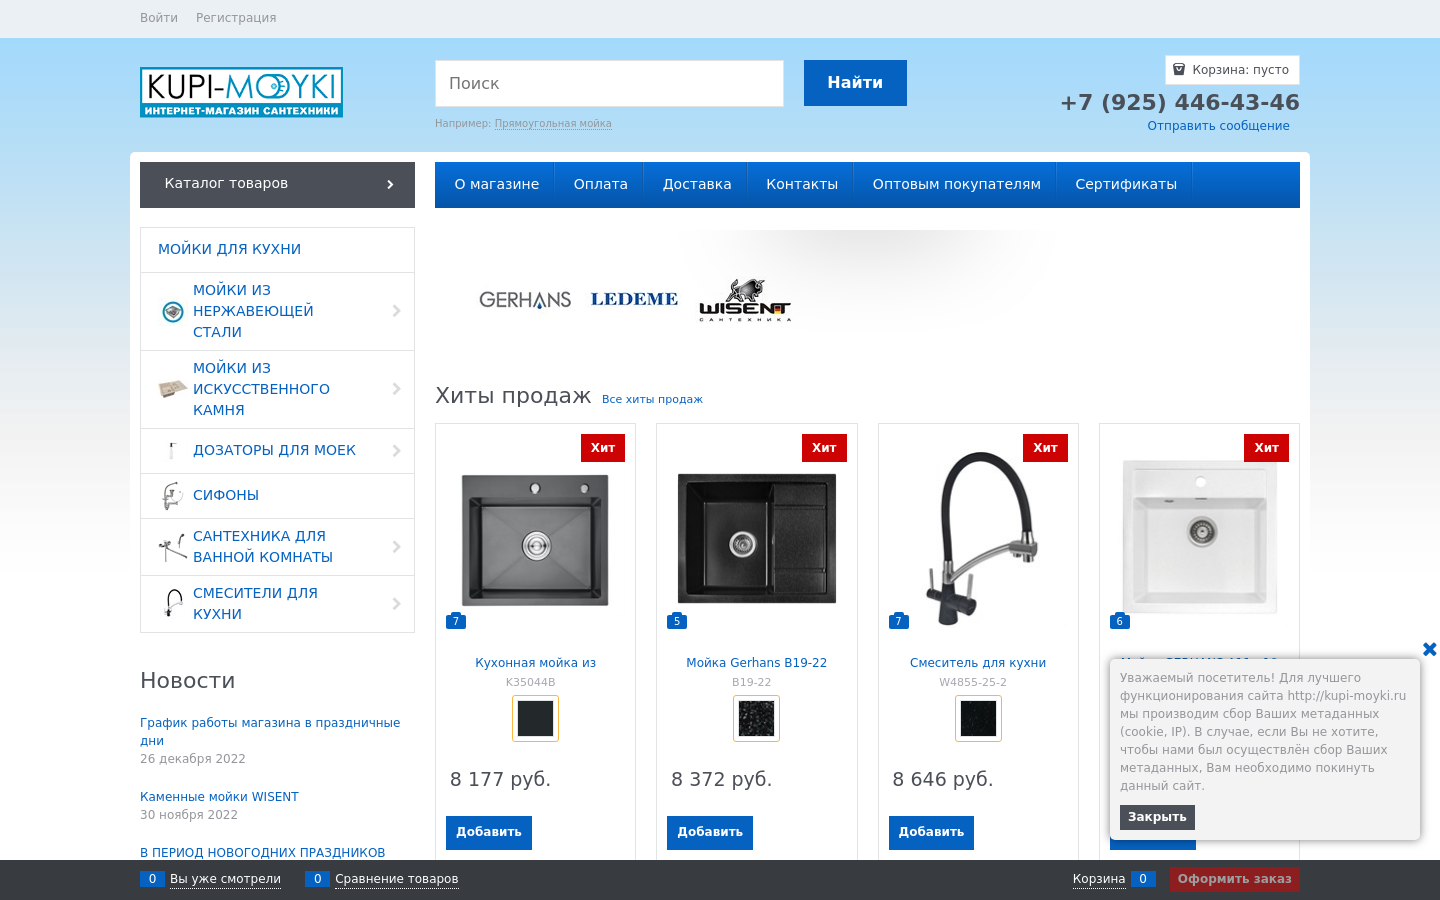Click into the Поиск search field
This screenshot has height=900, width=1440.
click(x=609, y=83)
